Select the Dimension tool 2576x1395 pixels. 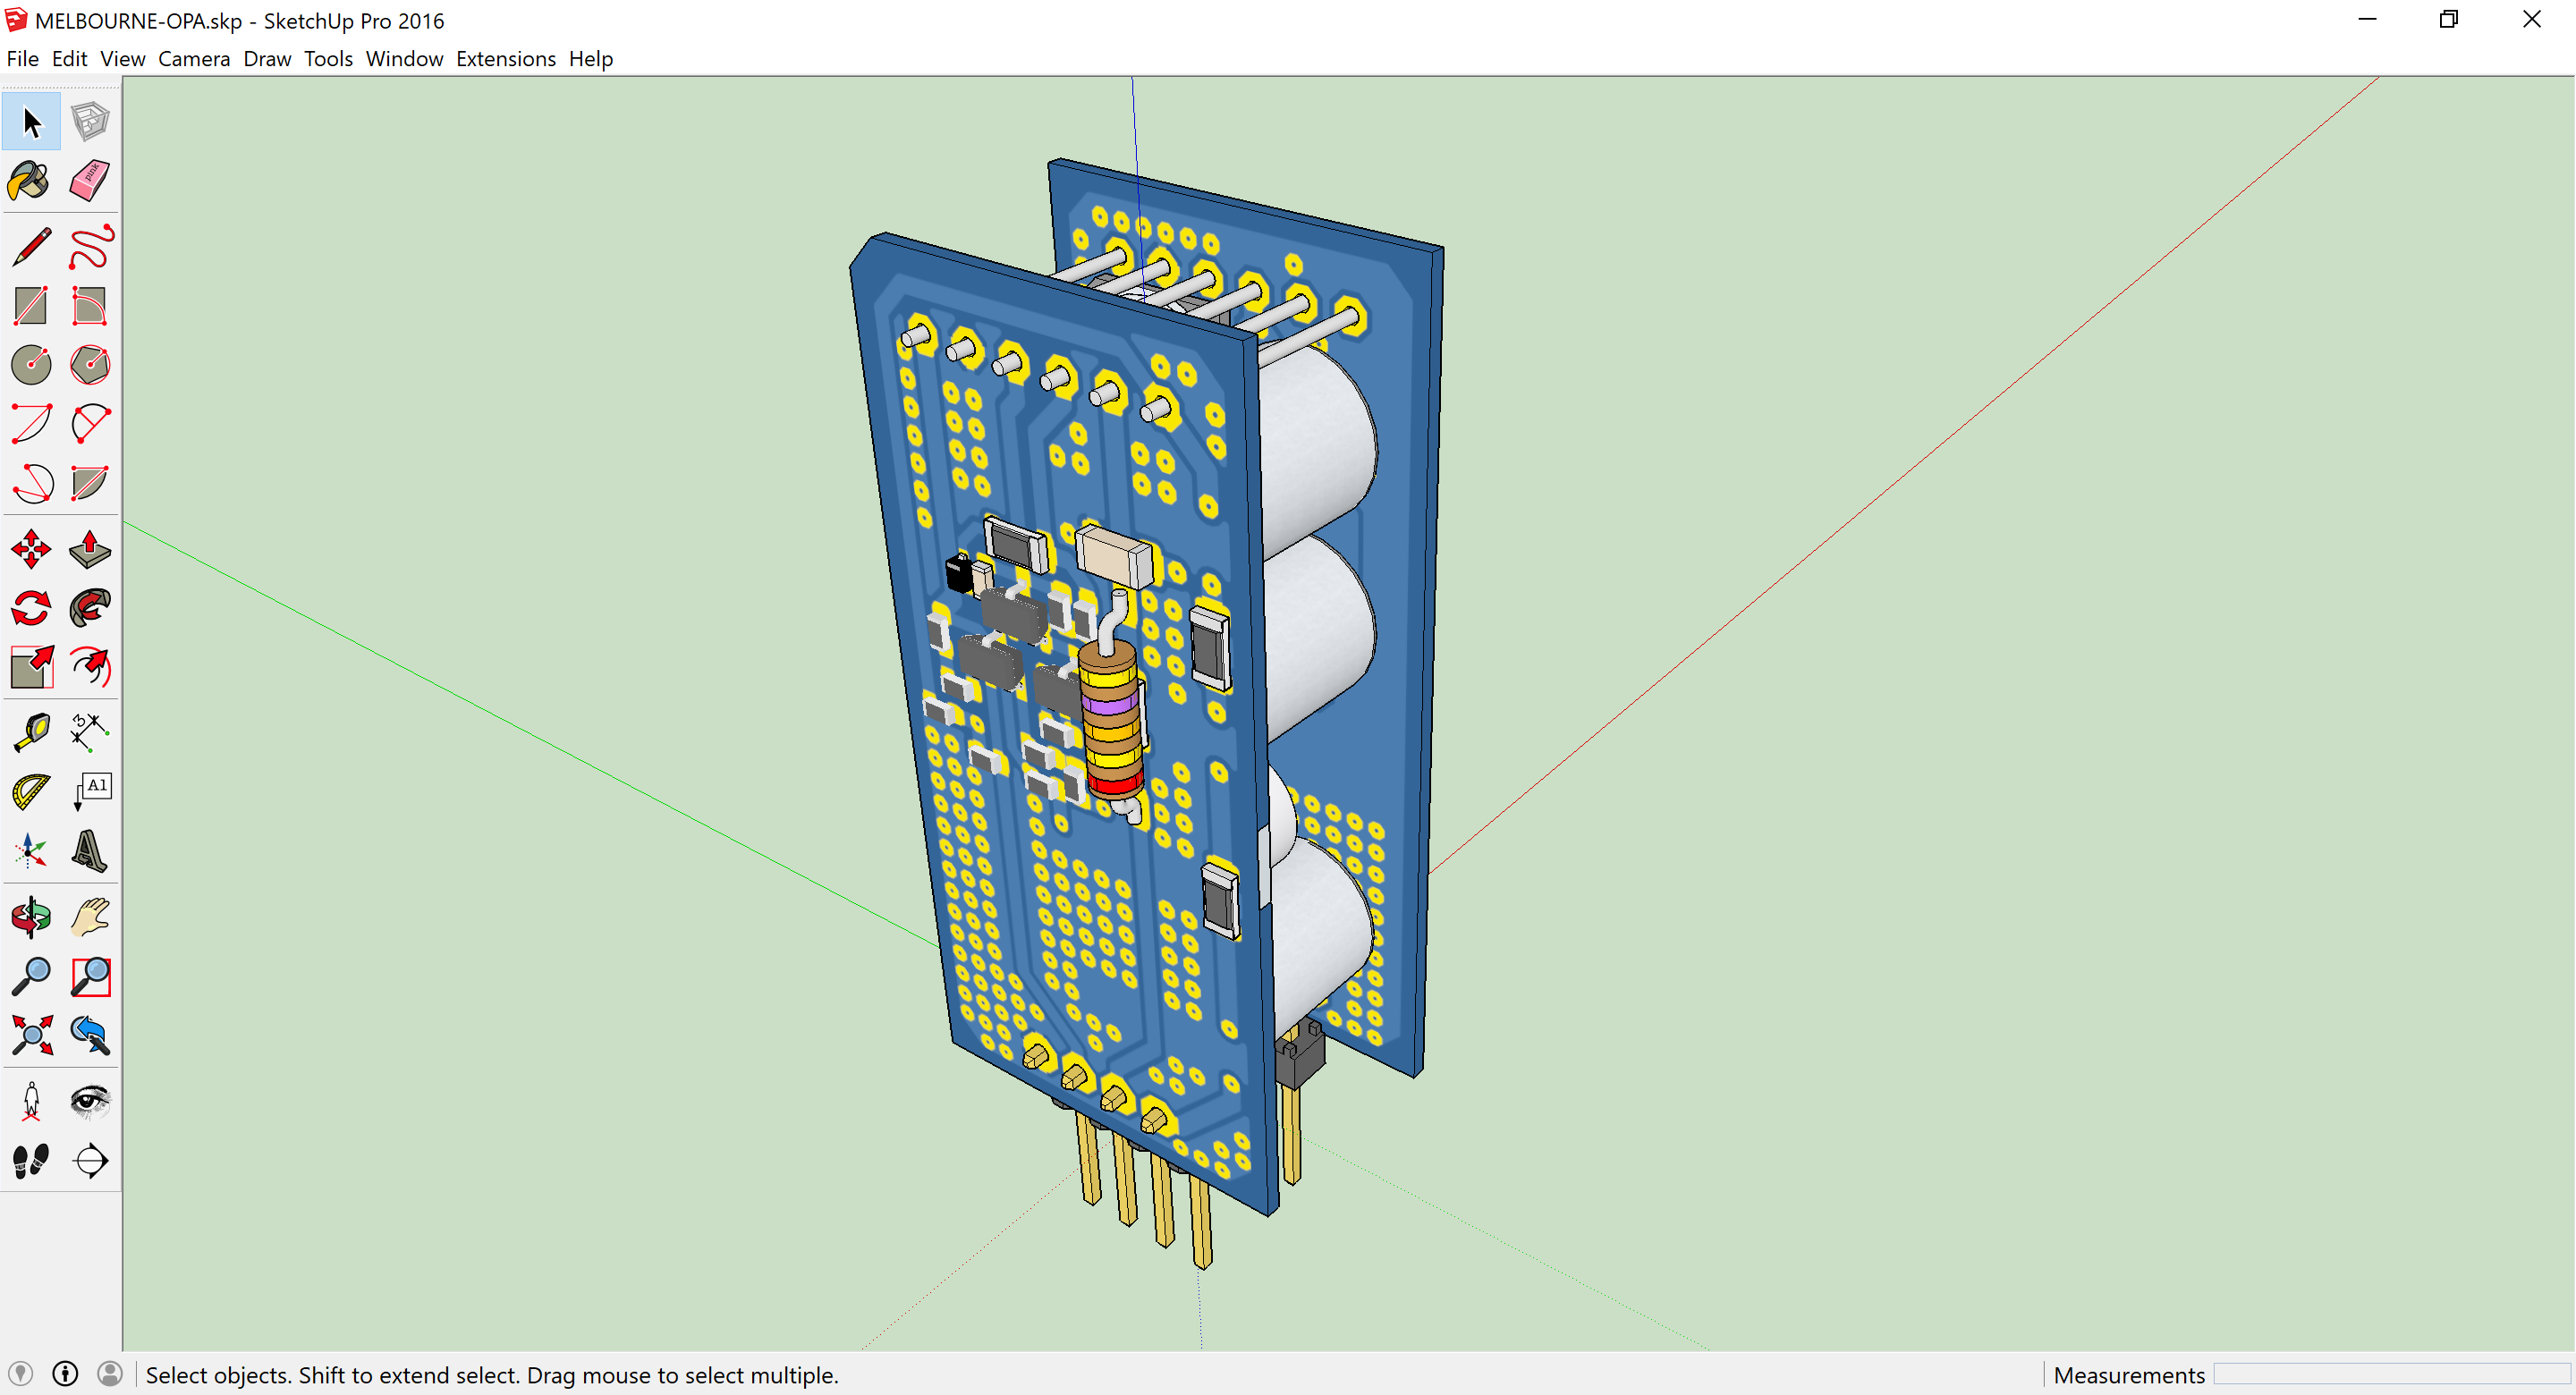90,733
